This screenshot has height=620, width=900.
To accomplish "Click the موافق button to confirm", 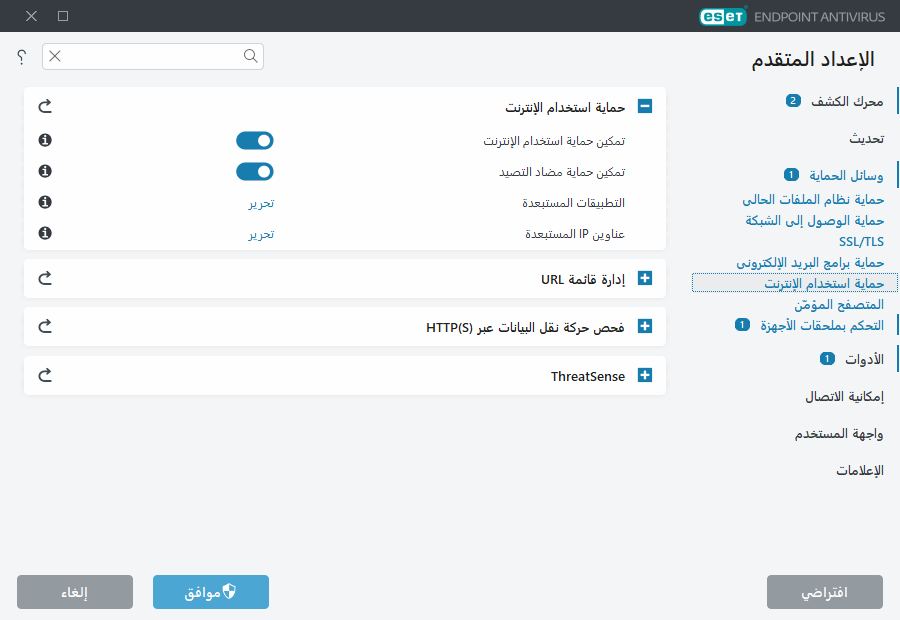I will tap(210, 591).
